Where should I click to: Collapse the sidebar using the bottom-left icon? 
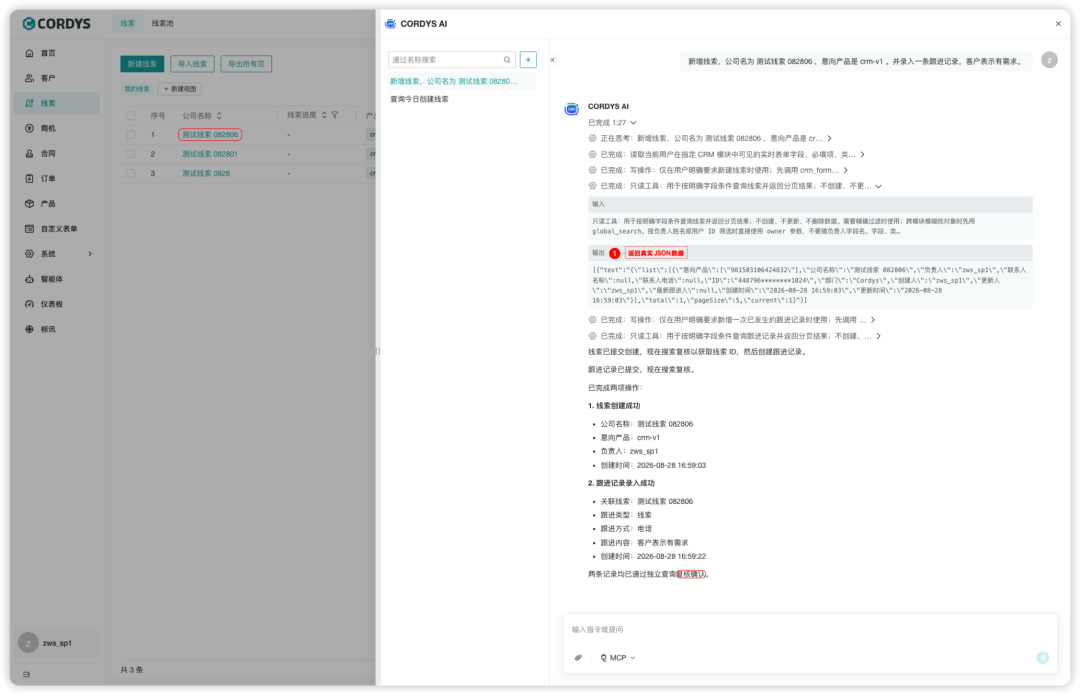click(26, 674)
